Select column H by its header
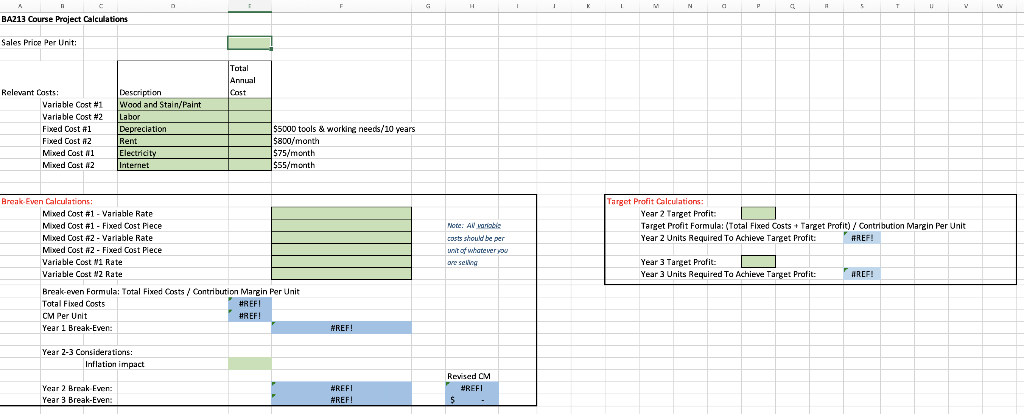The height and width of the screenshot is (414, 1024). [x=472, y=5]
